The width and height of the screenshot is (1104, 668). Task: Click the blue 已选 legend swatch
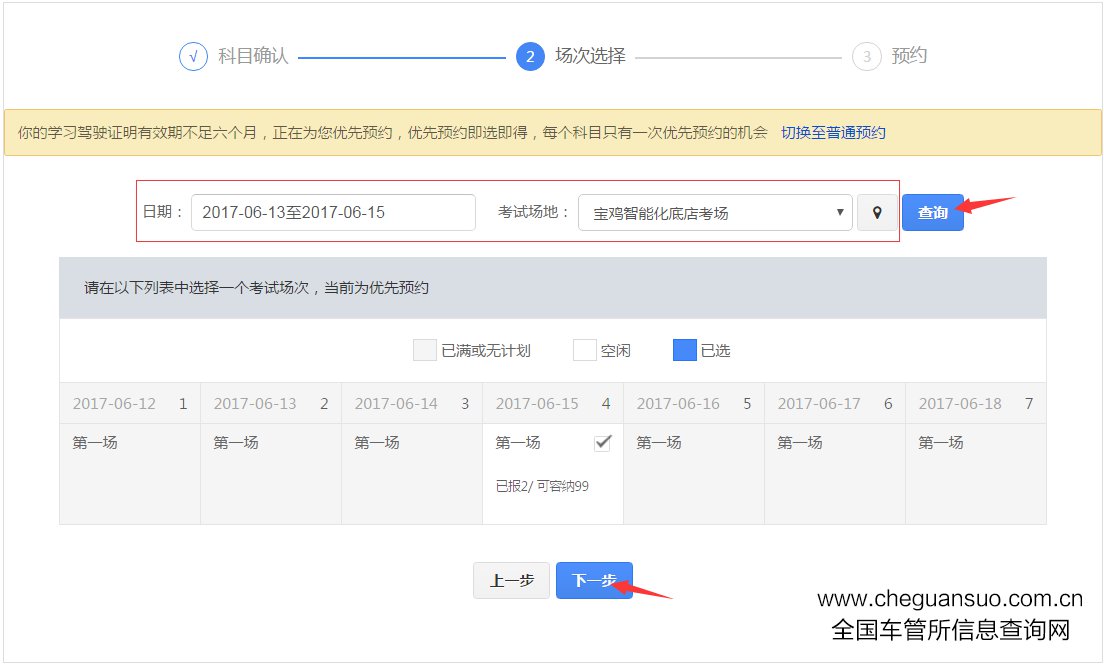(x=684, y=350)
